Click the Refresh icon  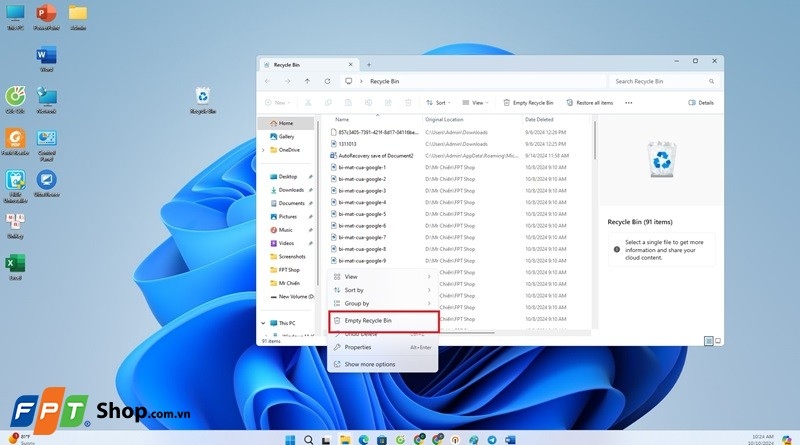point(328,81)
